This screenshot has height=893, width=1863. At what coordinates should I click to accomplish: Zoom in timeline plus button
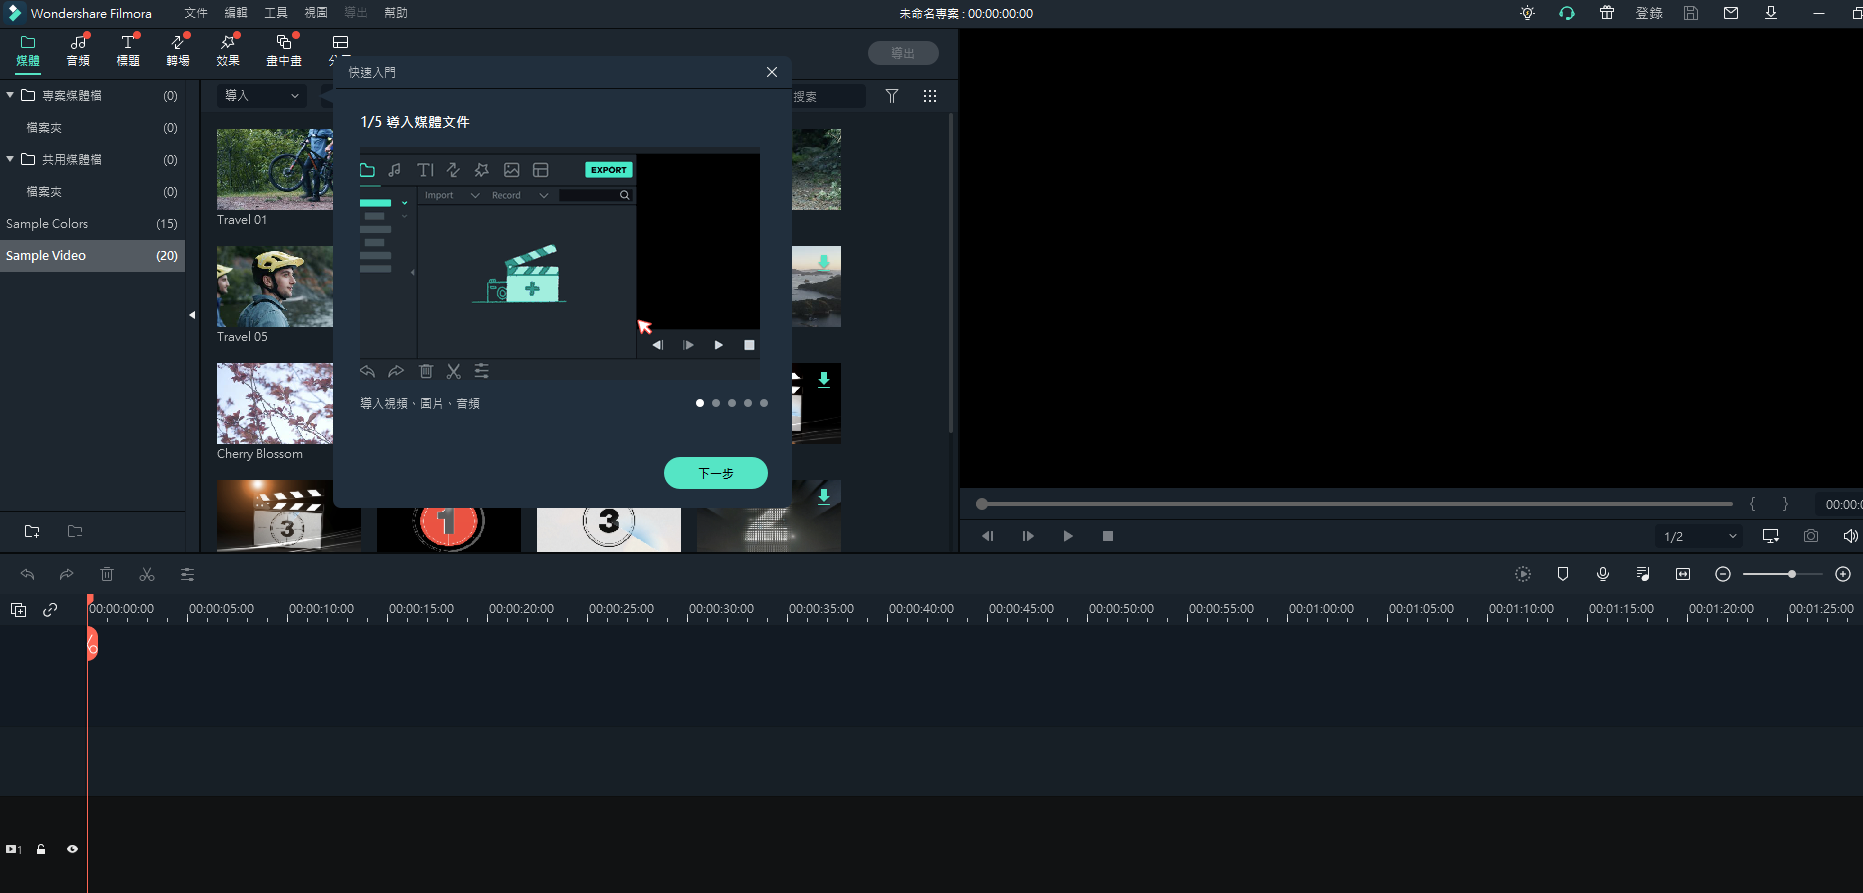coord(1843,574)
